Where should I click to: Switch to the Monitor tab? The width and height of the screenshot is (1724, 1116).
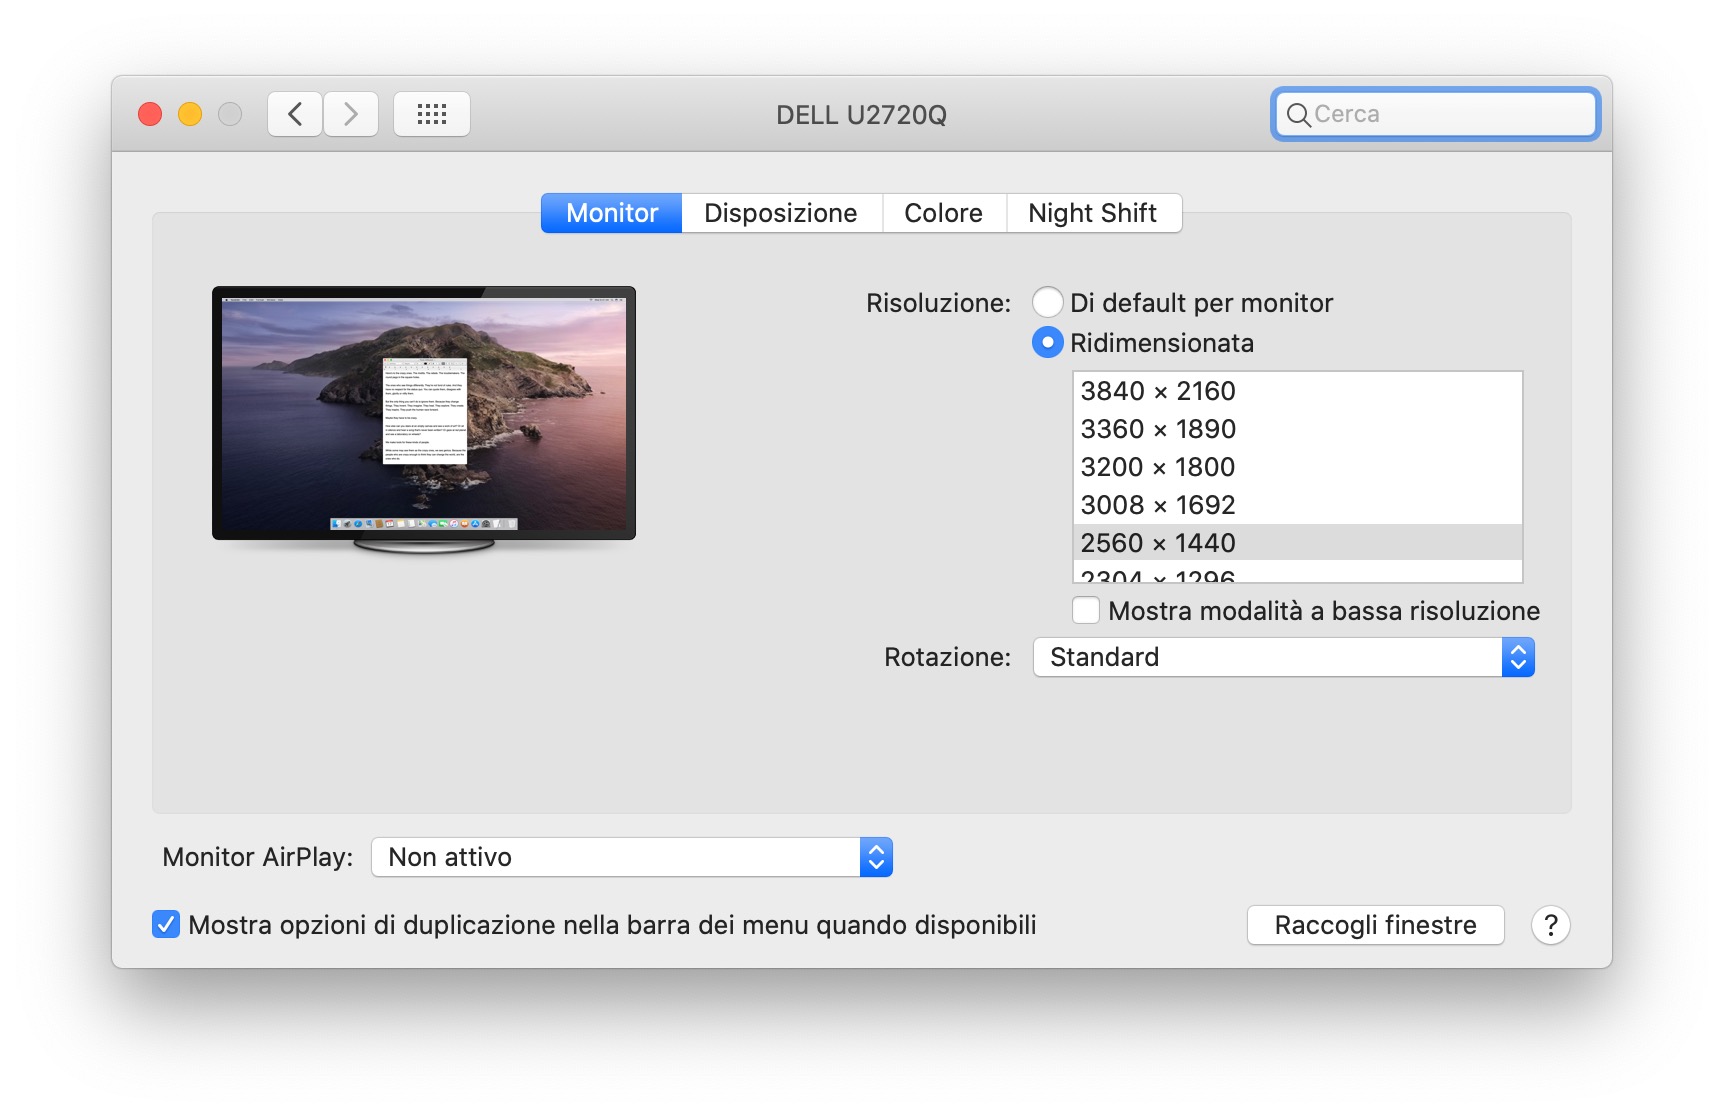[x=612, y=213]
